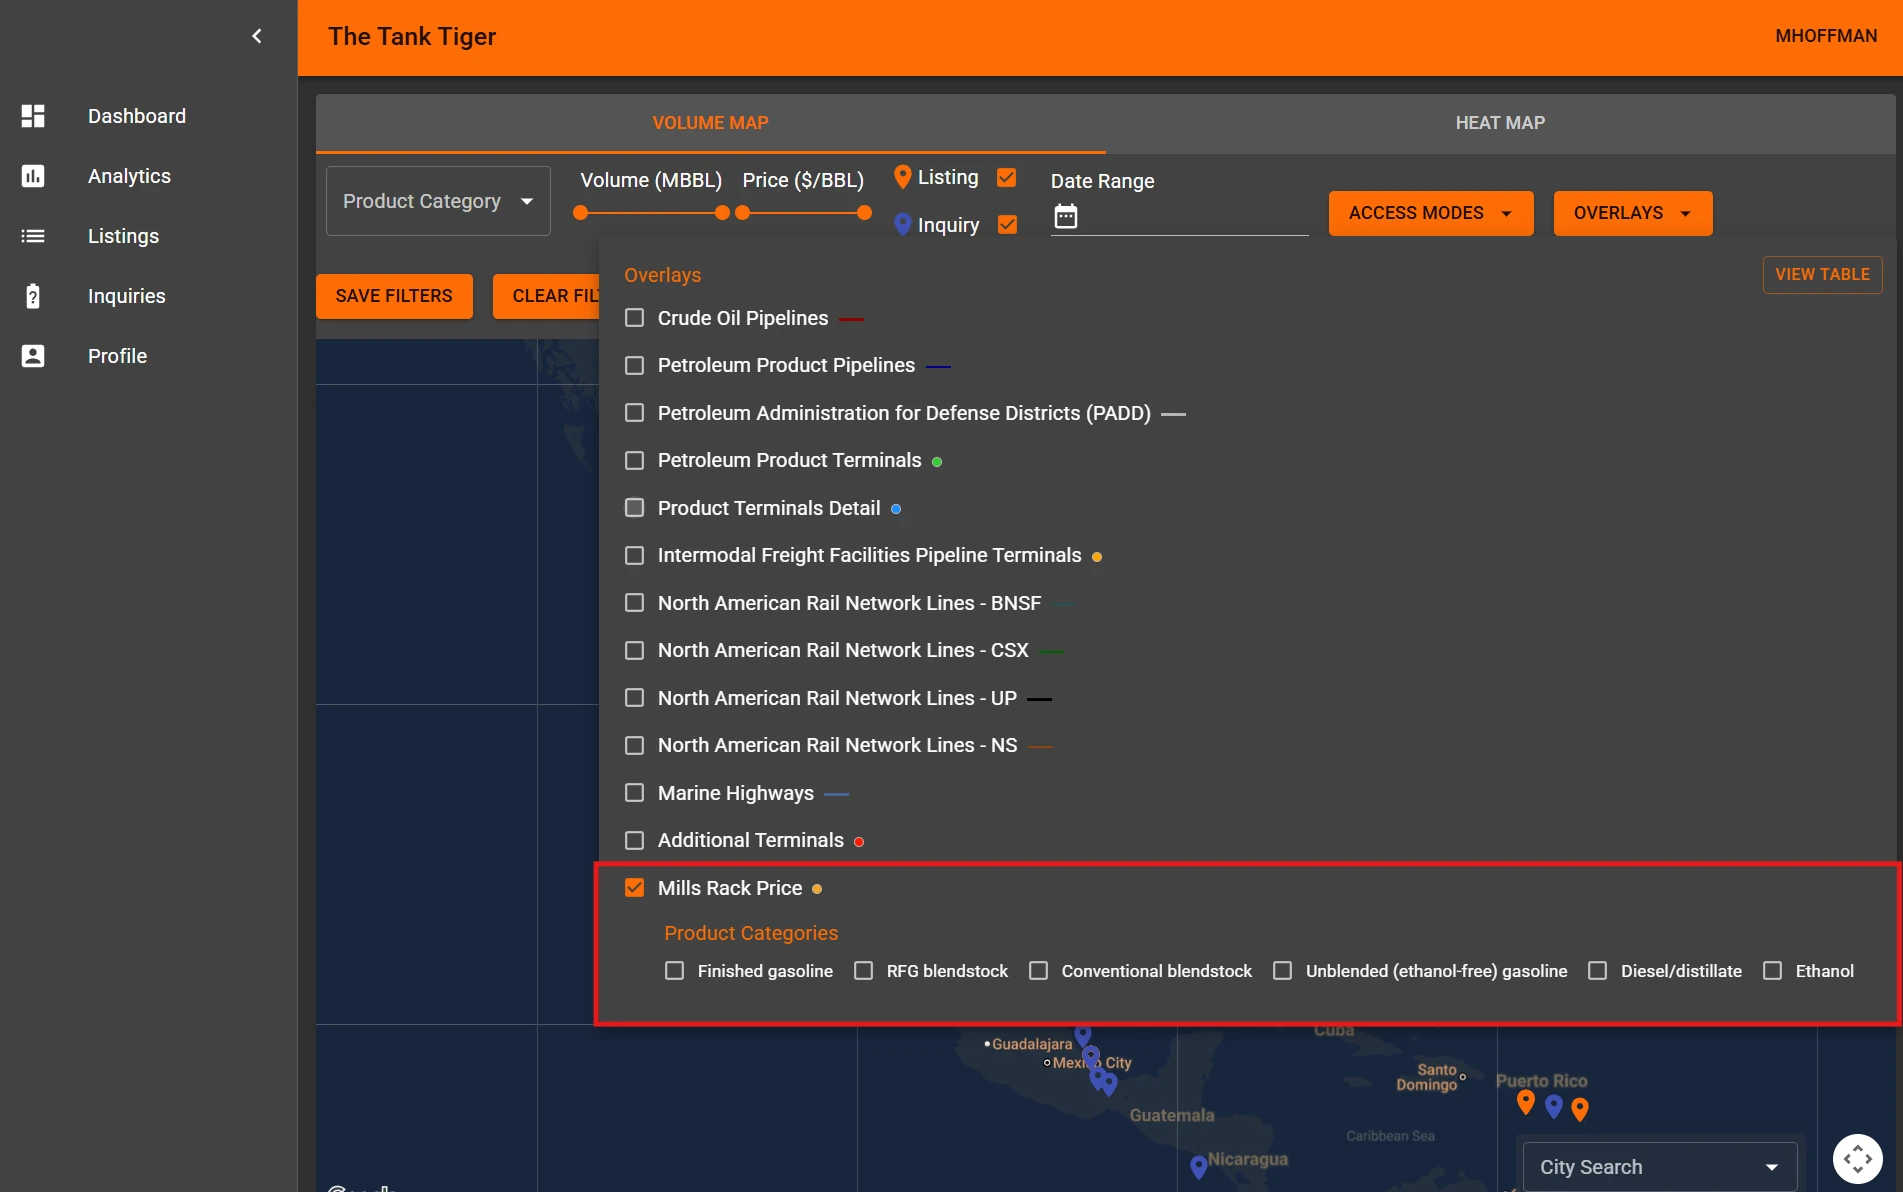This screenshot has height=1192, width=1903.
Task: Enable Intermodal Freight Facilities Pipeline Terminals
Action: (634, 555)
